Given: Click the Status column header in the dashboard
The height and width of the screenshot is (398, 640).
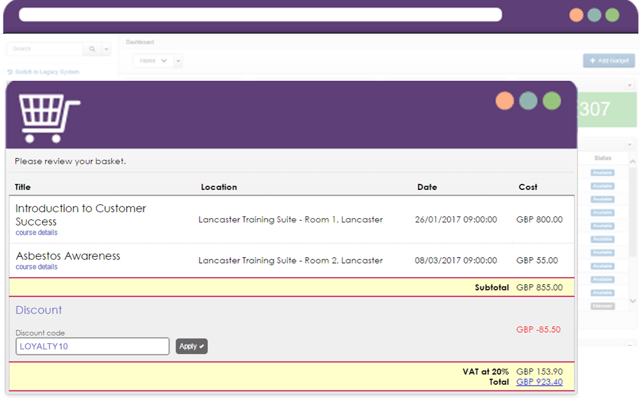Looking at the screenshot, I should [602, 158].
